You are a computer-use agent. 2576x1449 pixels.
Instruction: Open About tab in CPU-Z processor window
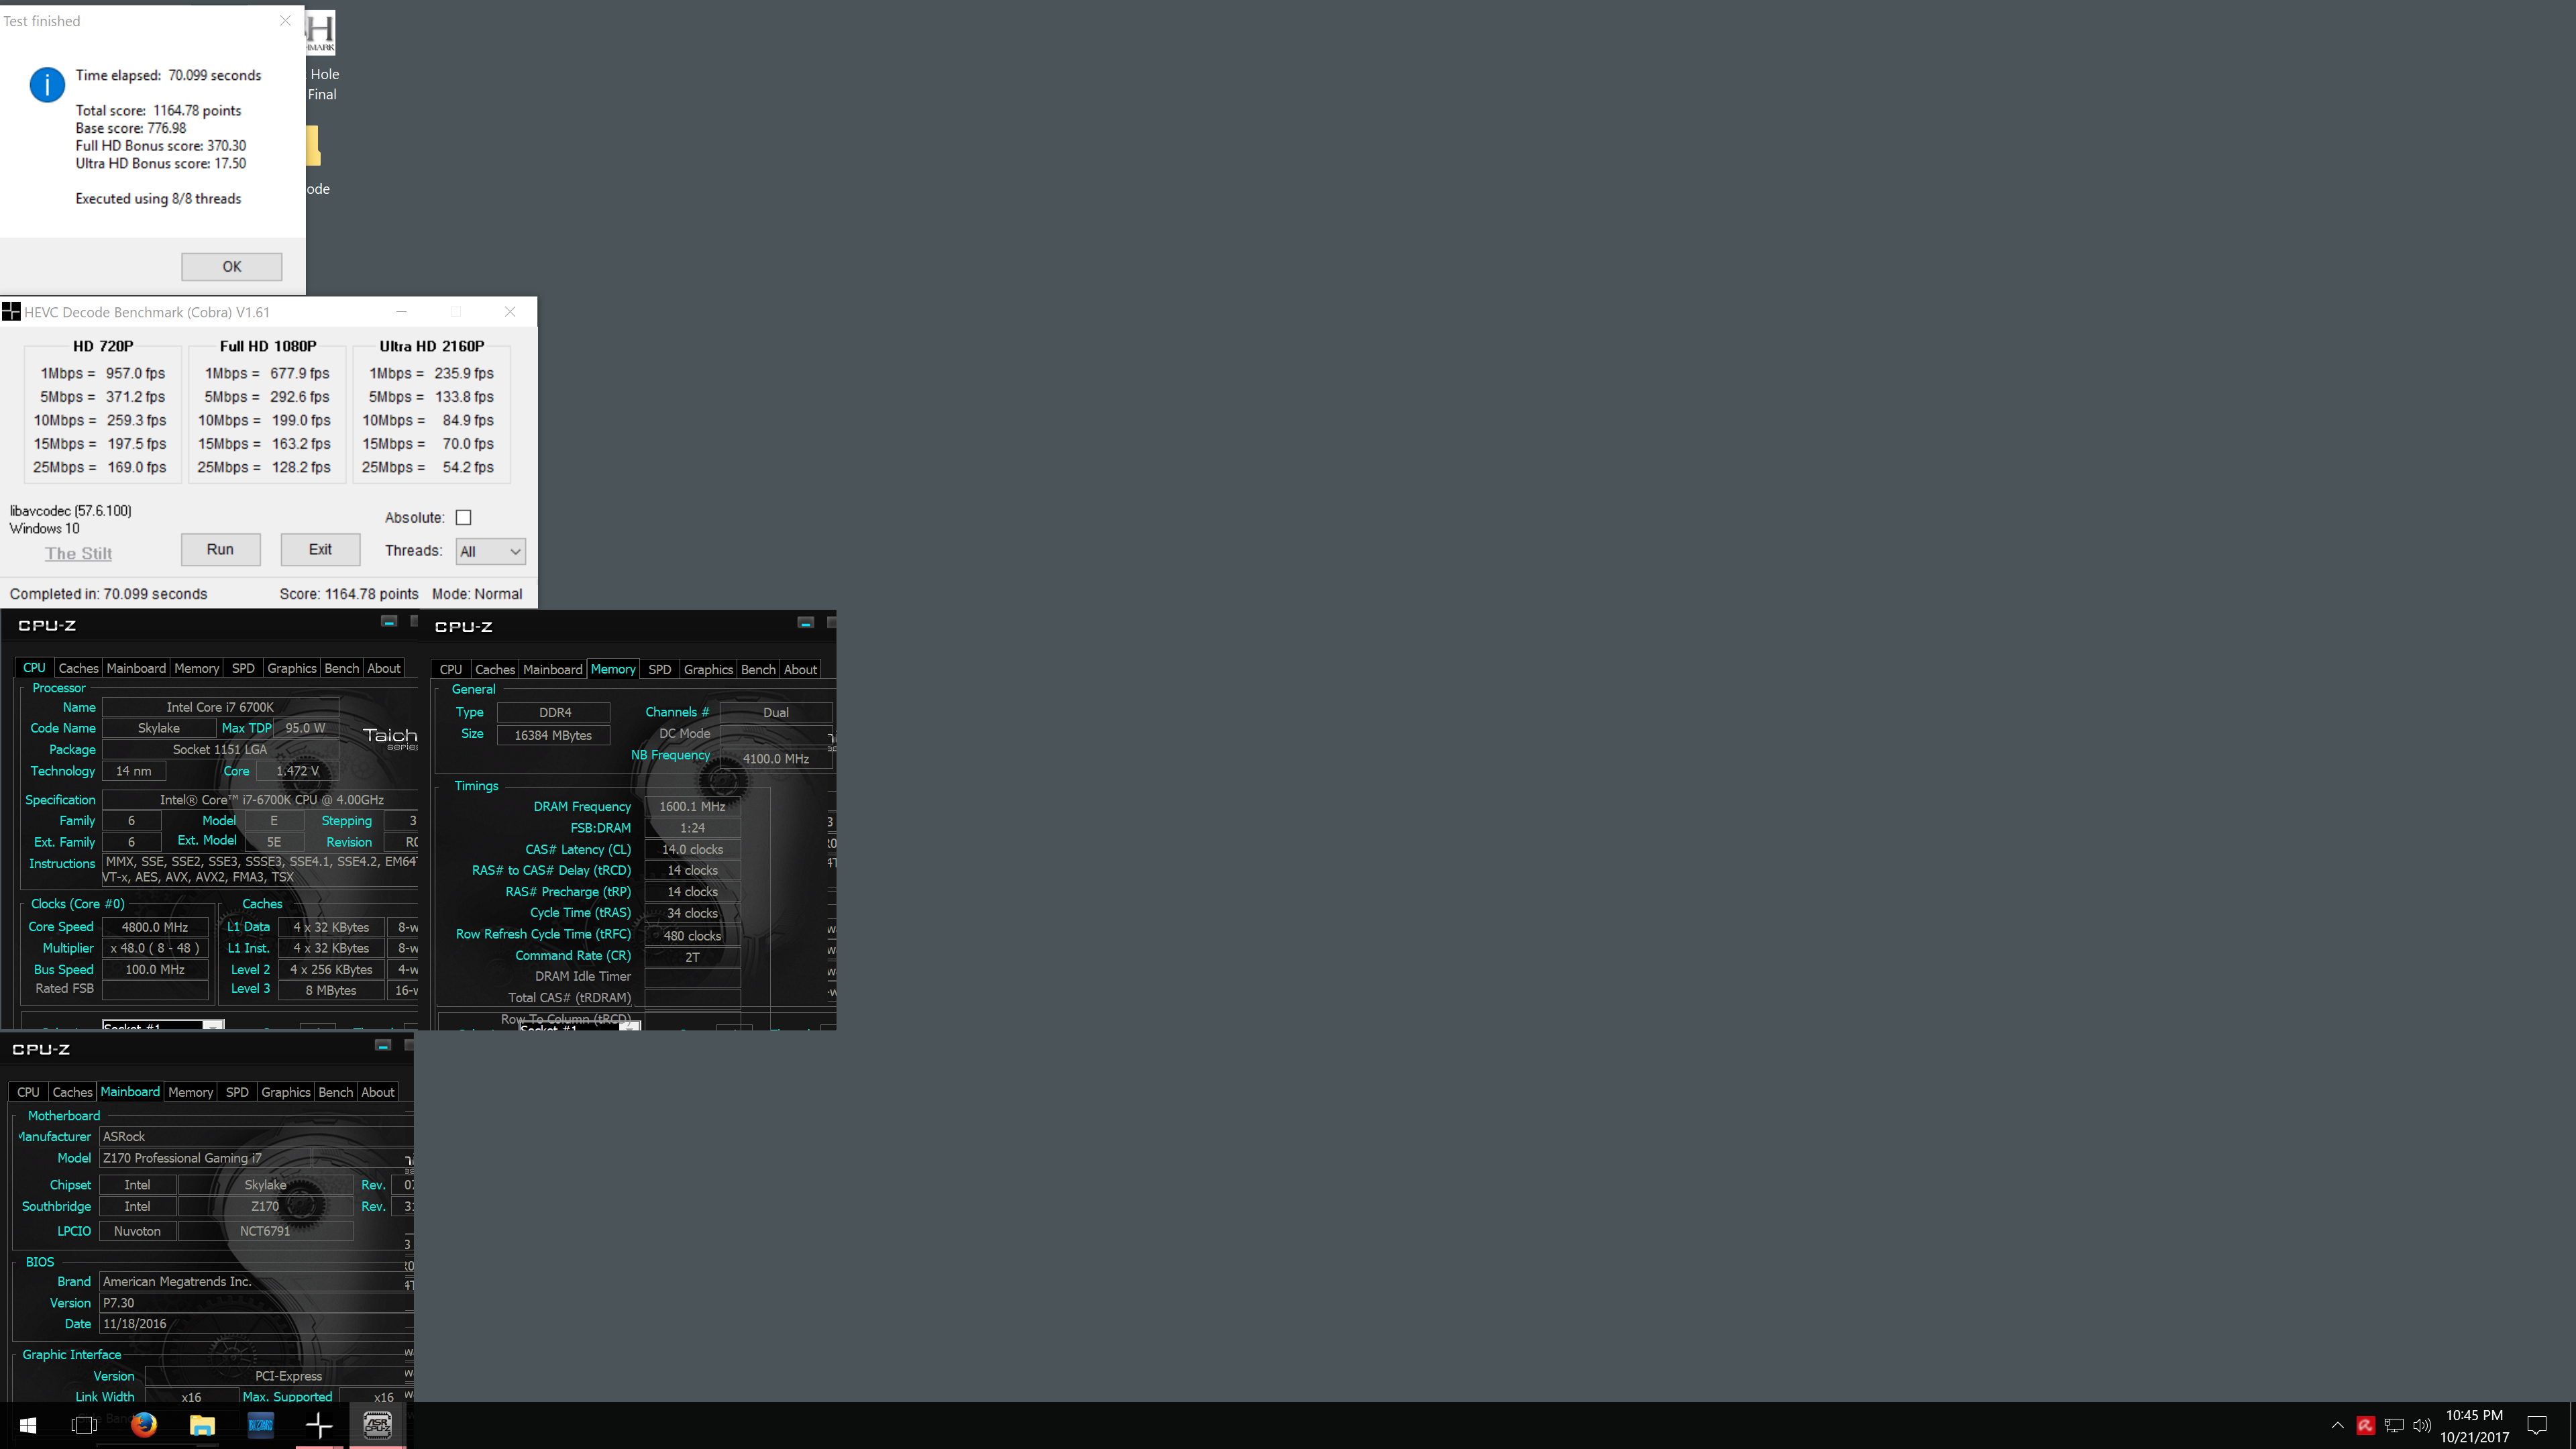[384, 668]
